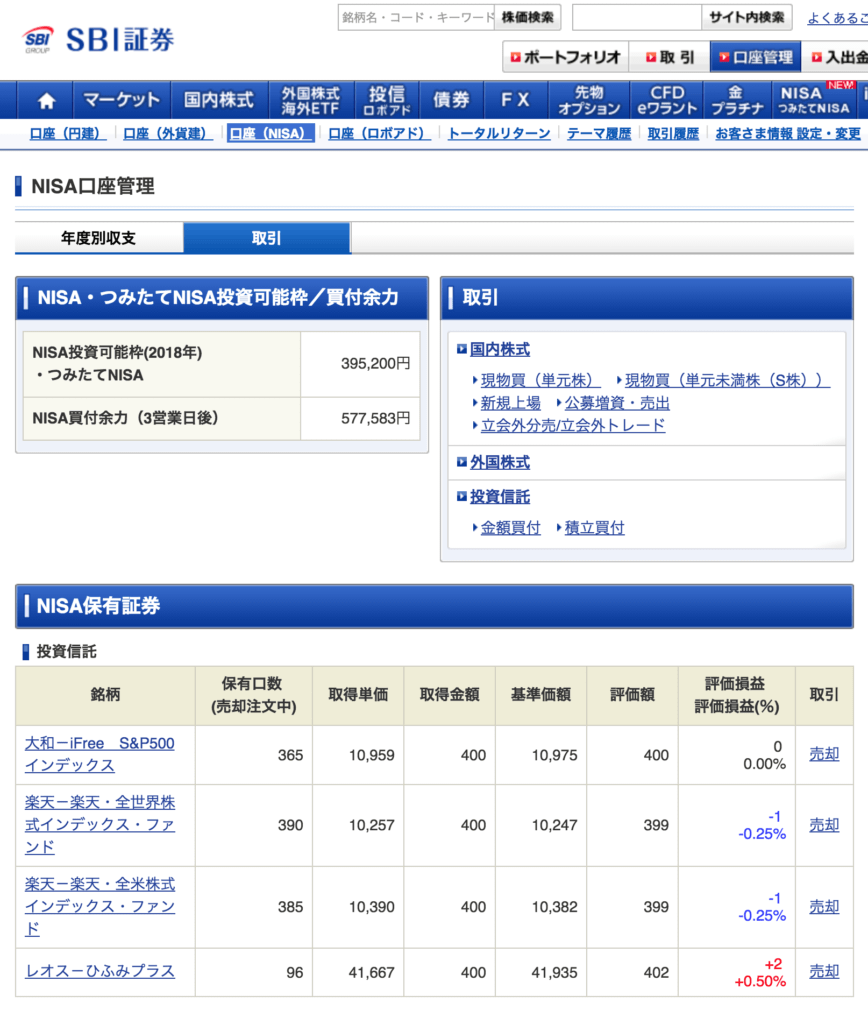Open the 投信 ロボアド menu
The height and width of the screenshot is (1024, 868).
point(387,101)
